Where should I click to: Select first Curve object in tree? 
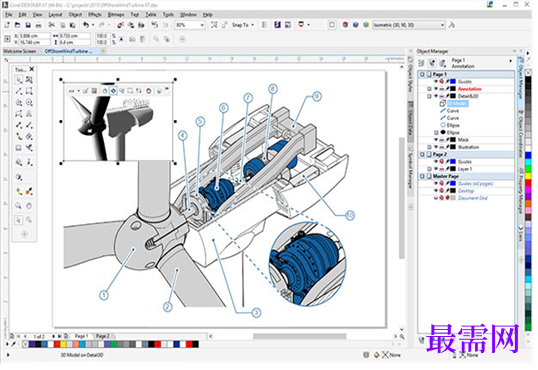[x=453, y=111]
